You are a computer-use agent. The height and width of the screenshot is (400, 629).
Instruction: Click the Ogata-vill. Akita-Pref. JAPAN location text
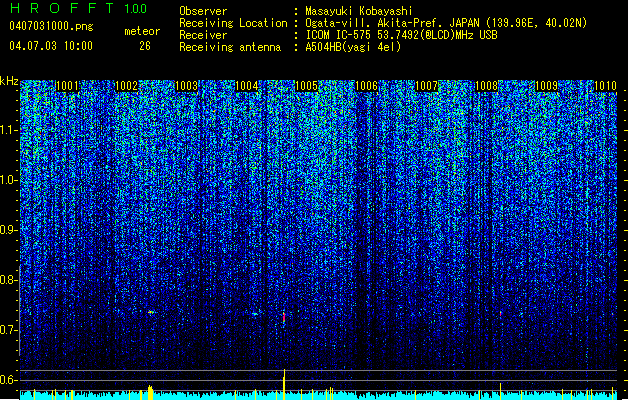point(446,23)
